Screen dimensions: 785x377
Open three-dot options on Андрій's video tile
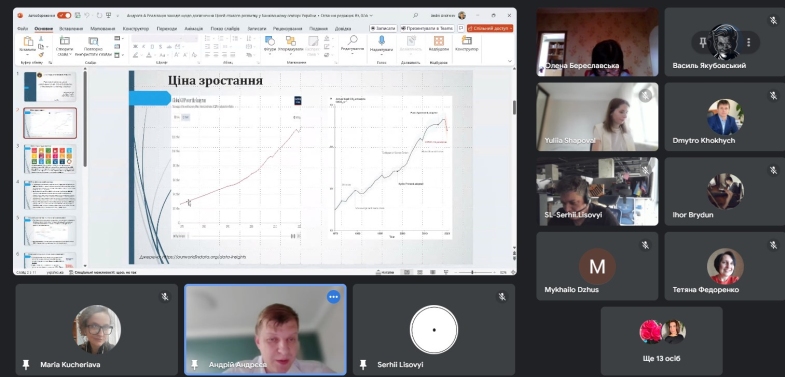coord(333,297)
